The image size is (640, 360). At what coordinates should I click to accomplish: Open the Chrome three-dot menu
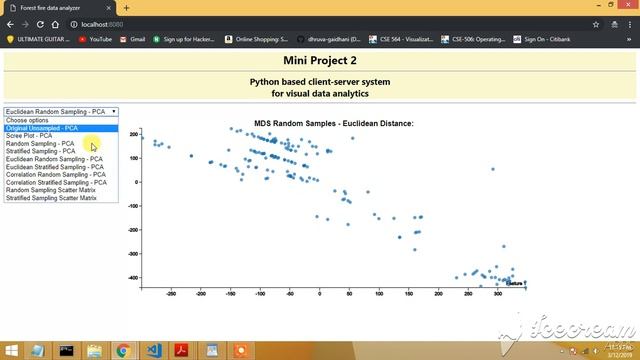(x=630, y=24)
